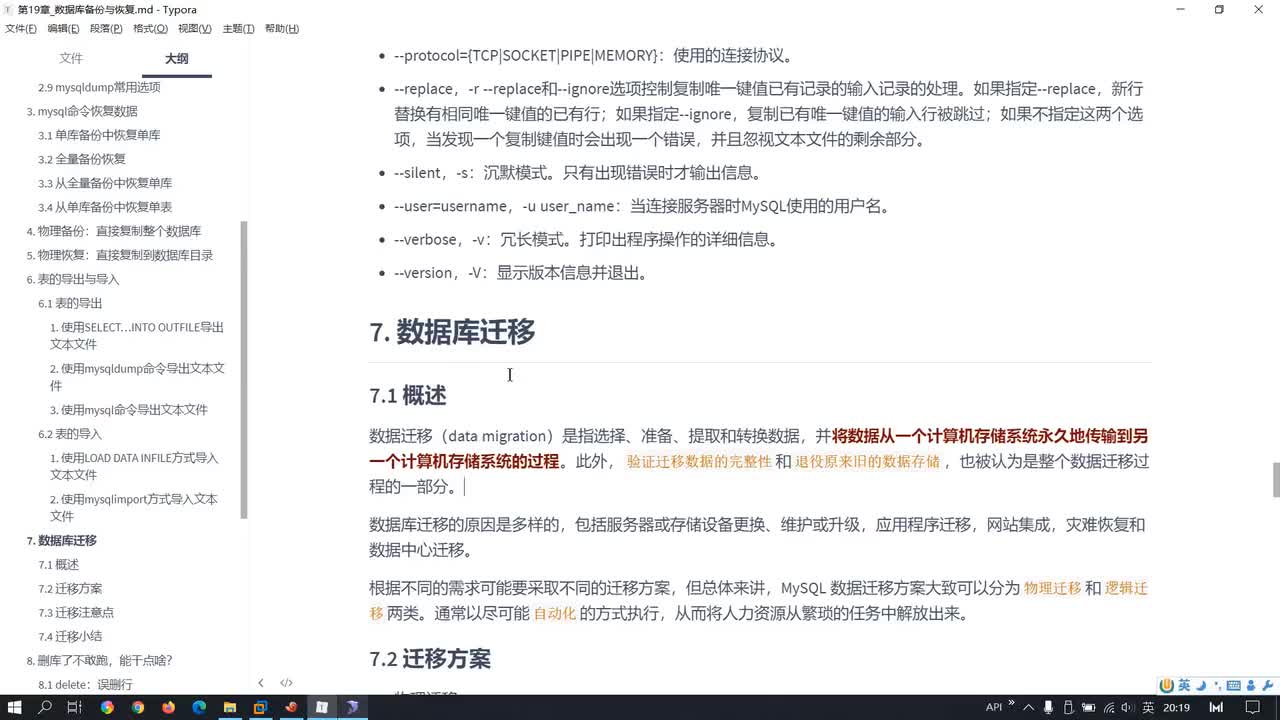1280x720 pixels.
Task: Go to outline 8. 删库了不敢跑，能干点啥？
Action: click(99, 660)
